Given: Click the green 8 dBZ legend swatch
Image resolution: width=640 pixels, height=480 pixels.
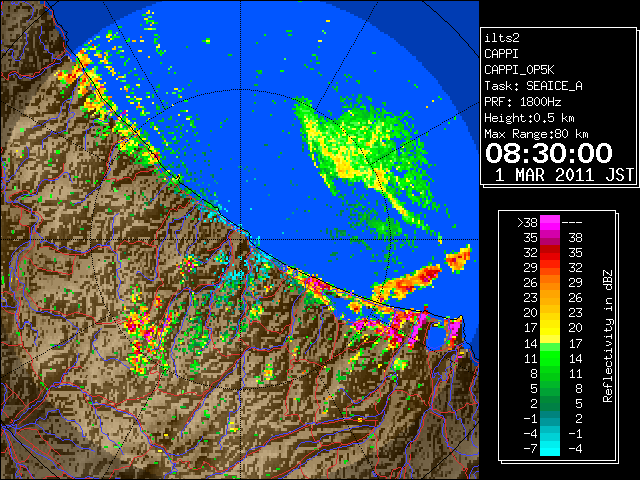Looking at the screenshot, I should pos(550,373).
